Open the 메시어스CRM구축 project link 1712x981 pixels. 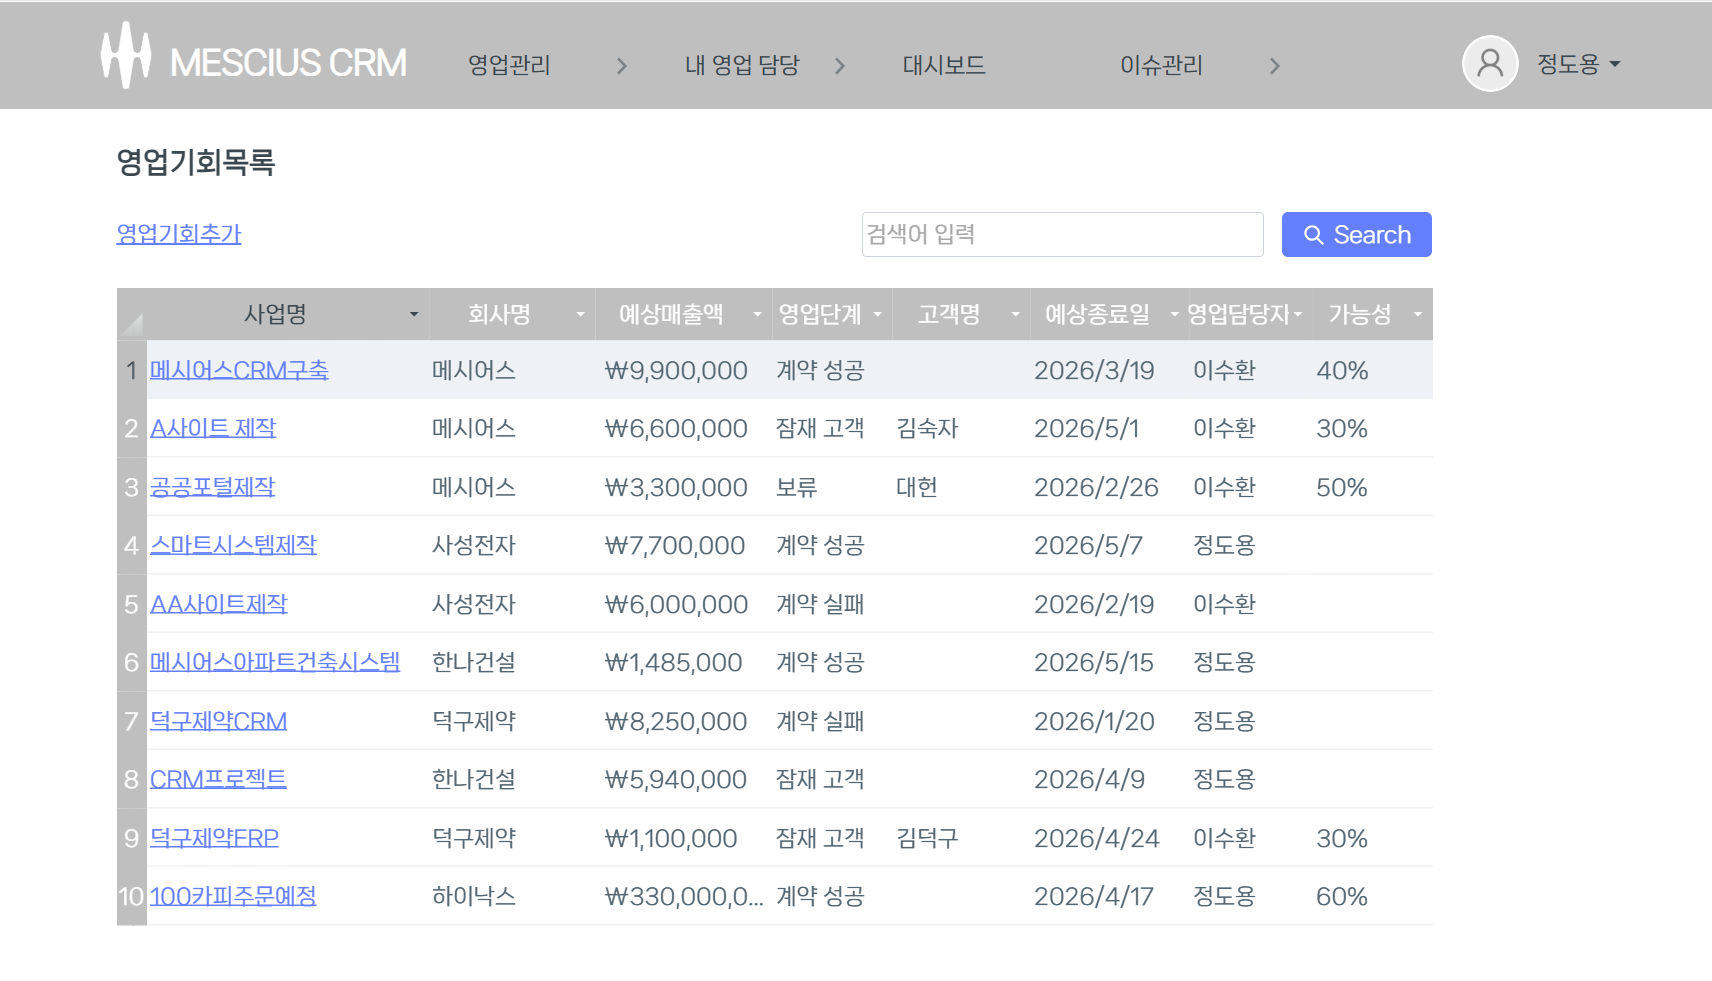239,370
